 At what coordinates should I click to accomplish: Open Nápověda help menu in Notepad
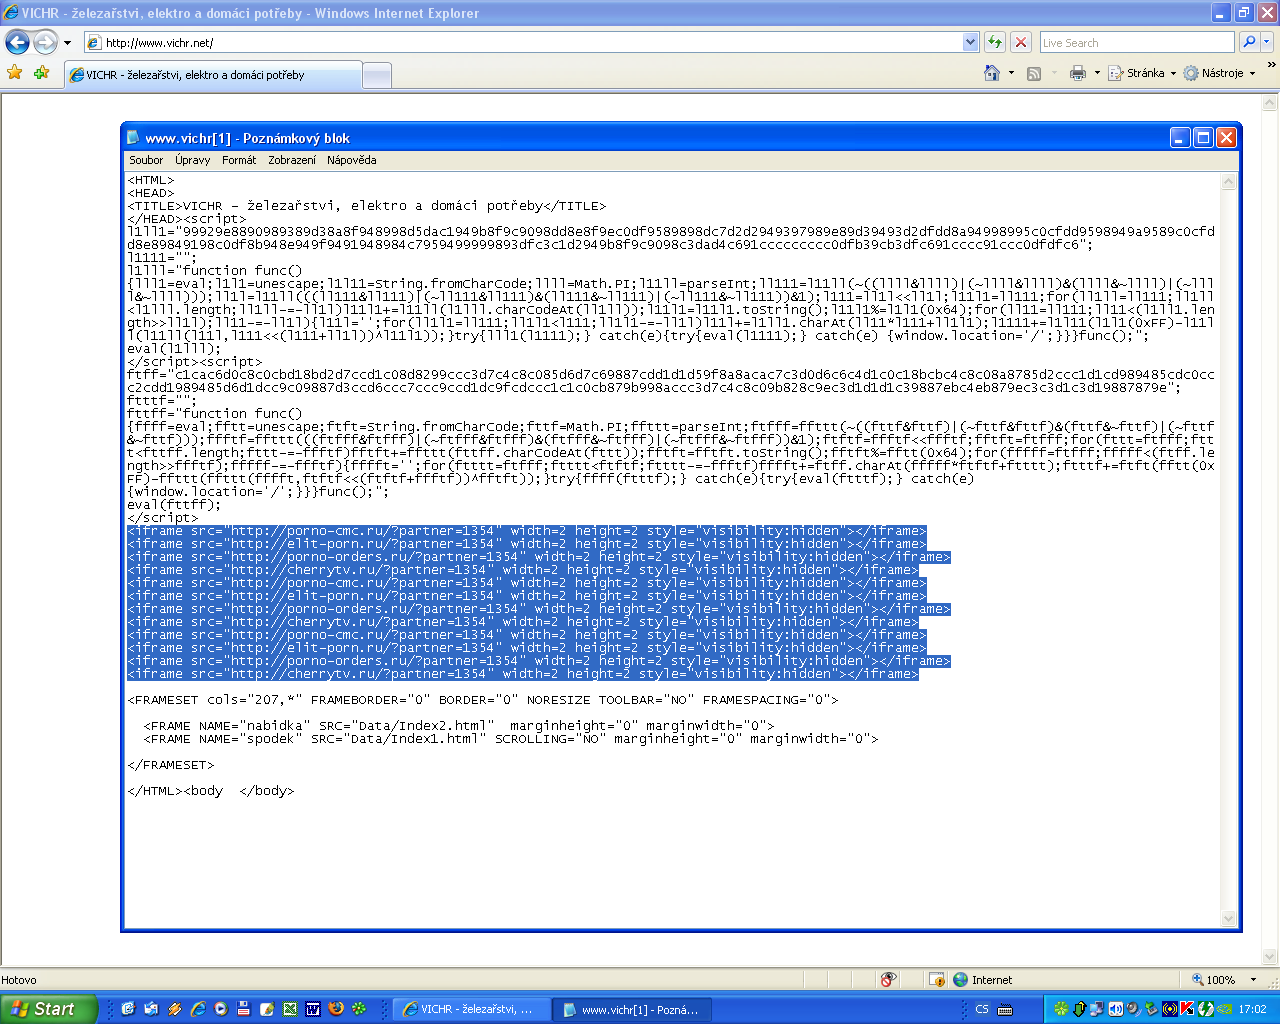tap(351, 160)
